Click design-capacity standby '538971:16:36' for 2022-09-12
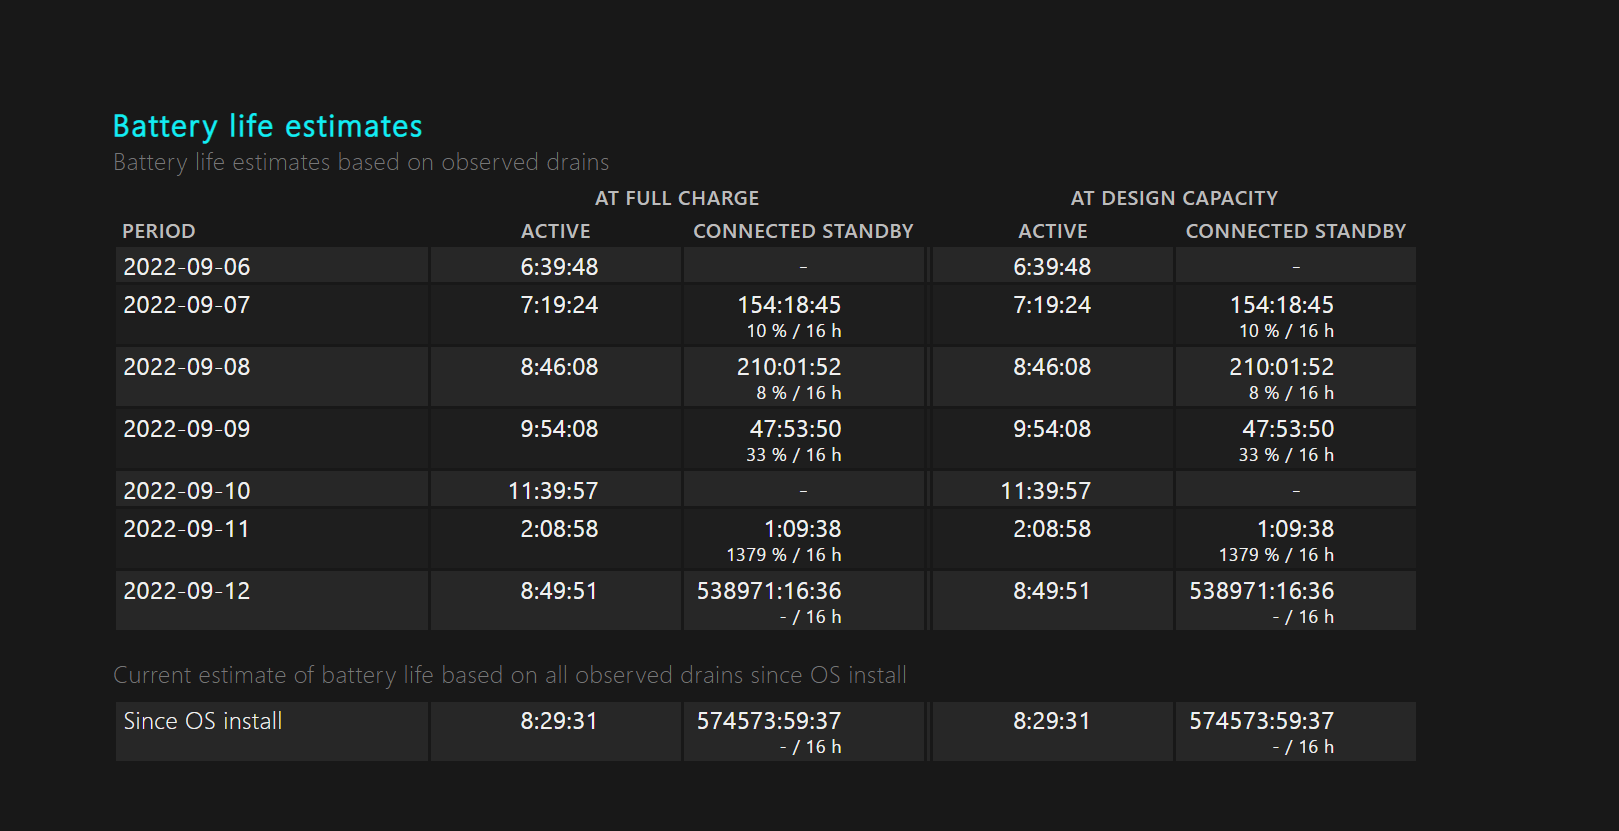This screenshot has height=831, width=1619. 1262,591
